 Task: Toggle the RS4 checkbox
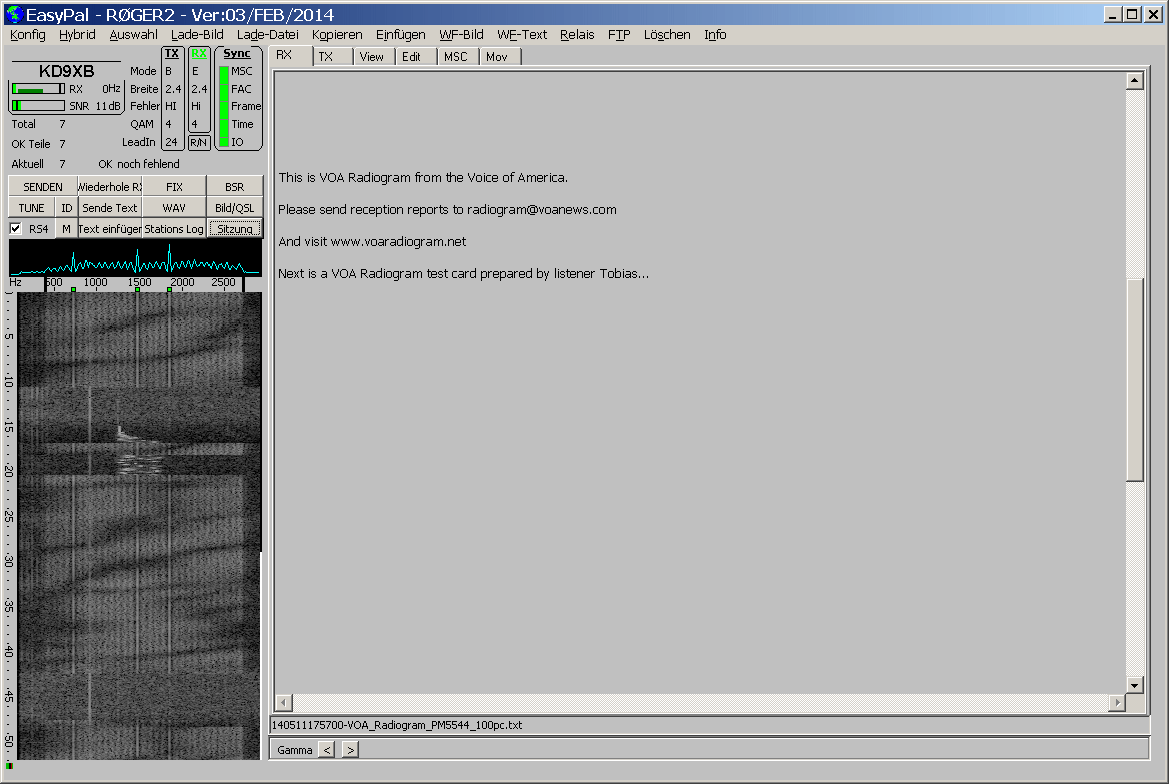coord(16,229)
